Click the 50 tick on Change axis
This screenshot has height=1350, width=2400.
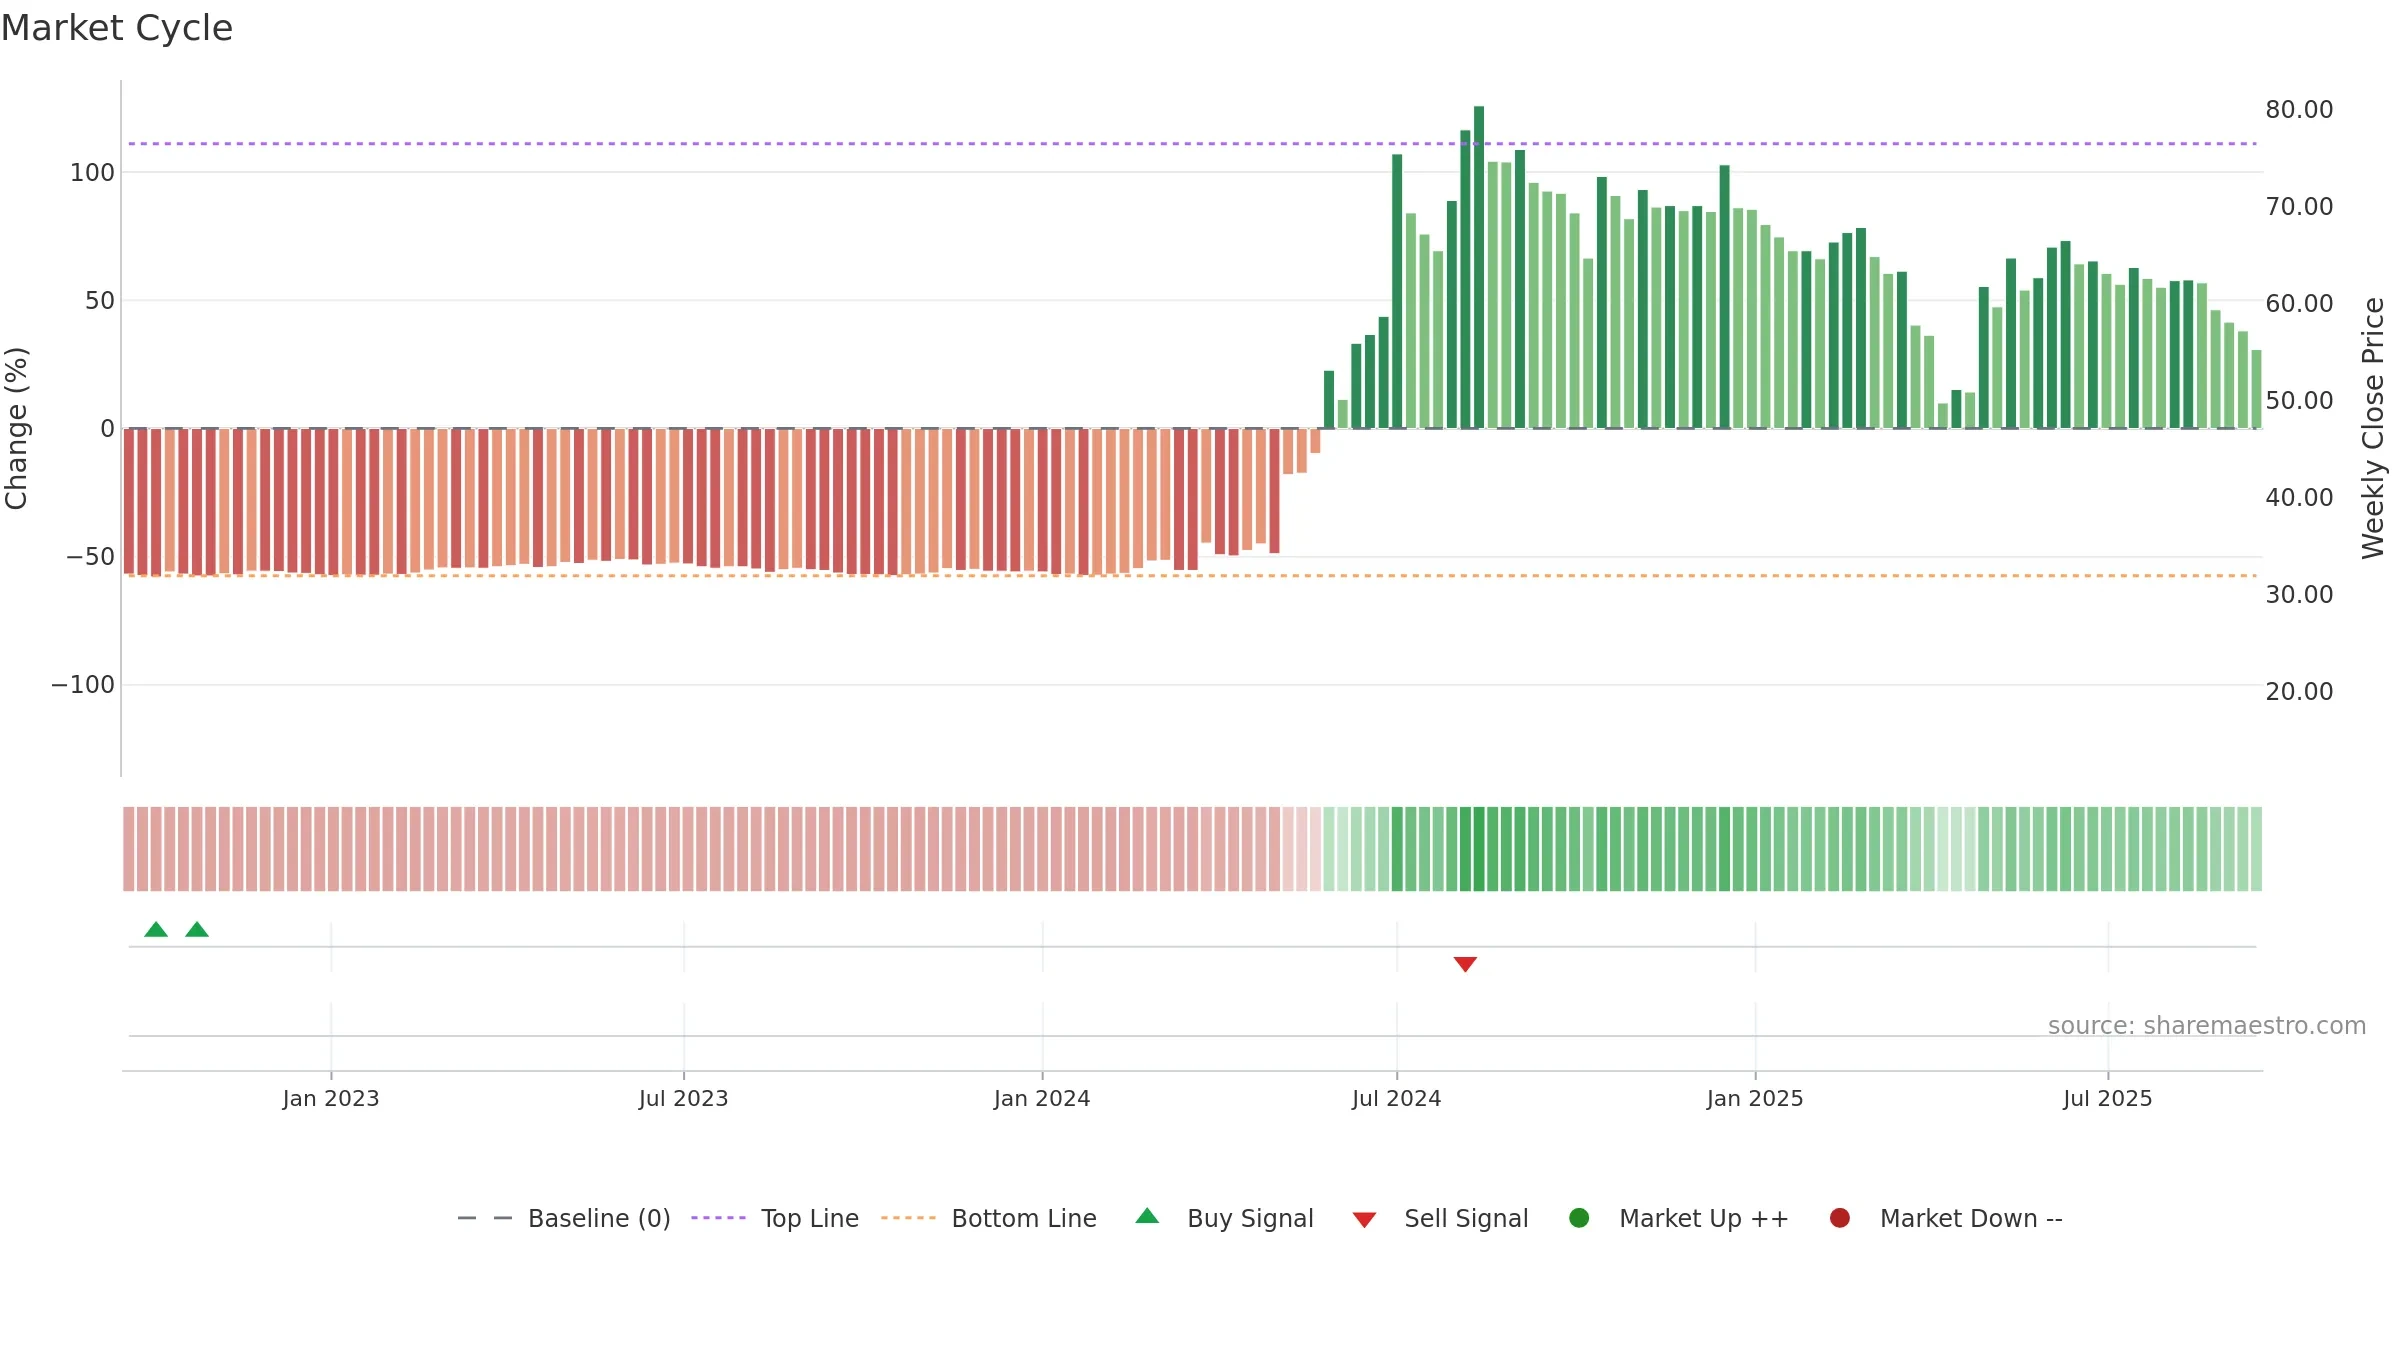coord(100,301)
